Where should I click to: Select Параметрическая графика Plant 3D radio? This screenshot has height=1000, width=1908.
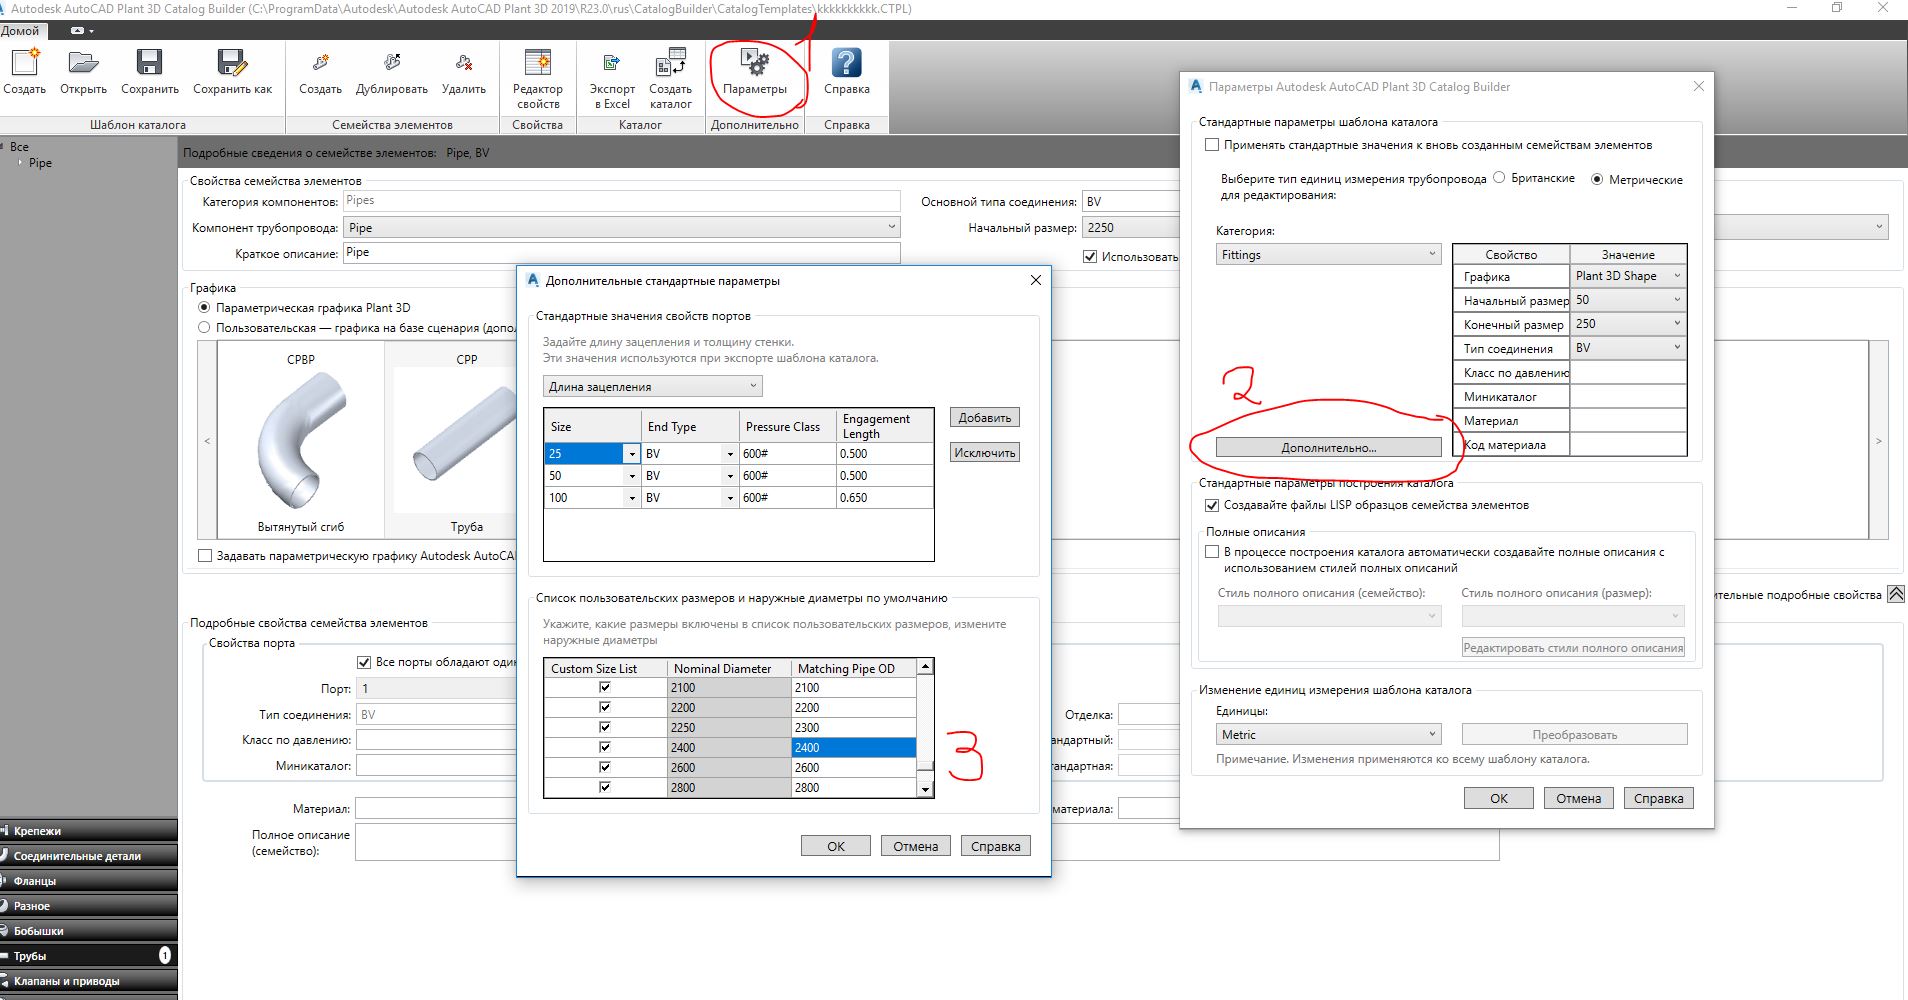(x=204, y=308)
